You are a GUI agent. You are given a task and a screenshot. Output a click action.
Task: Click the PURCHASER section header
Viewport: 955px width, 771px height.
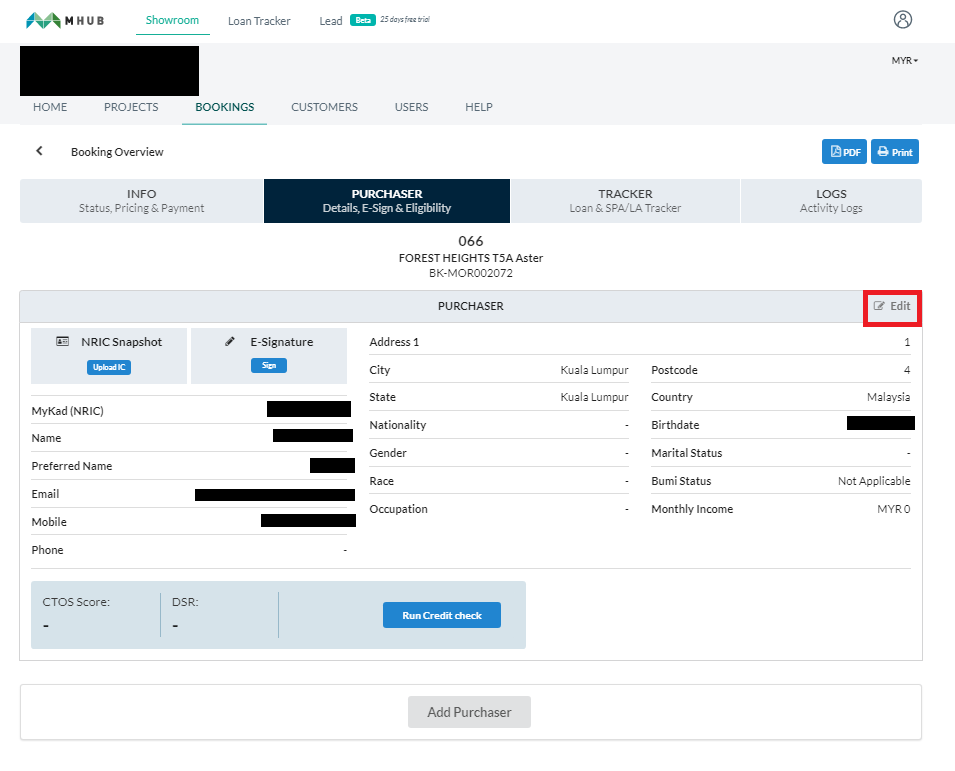point(471,306)
